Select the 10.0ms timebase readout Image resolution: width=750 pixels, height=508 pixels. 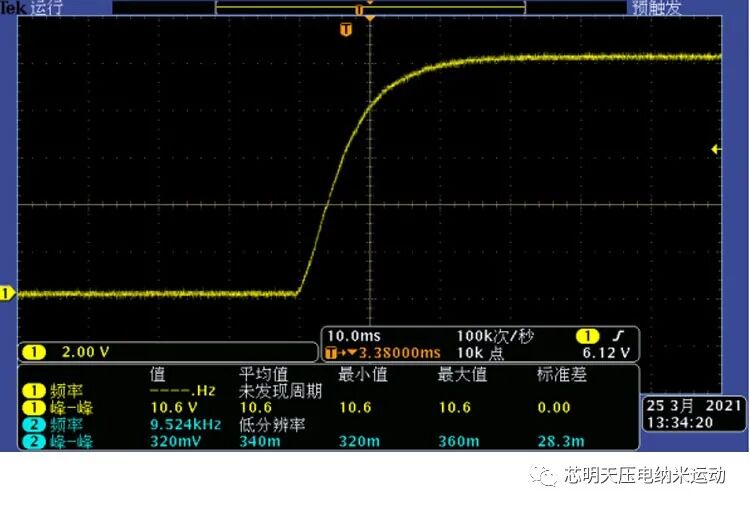pos(354,336)
